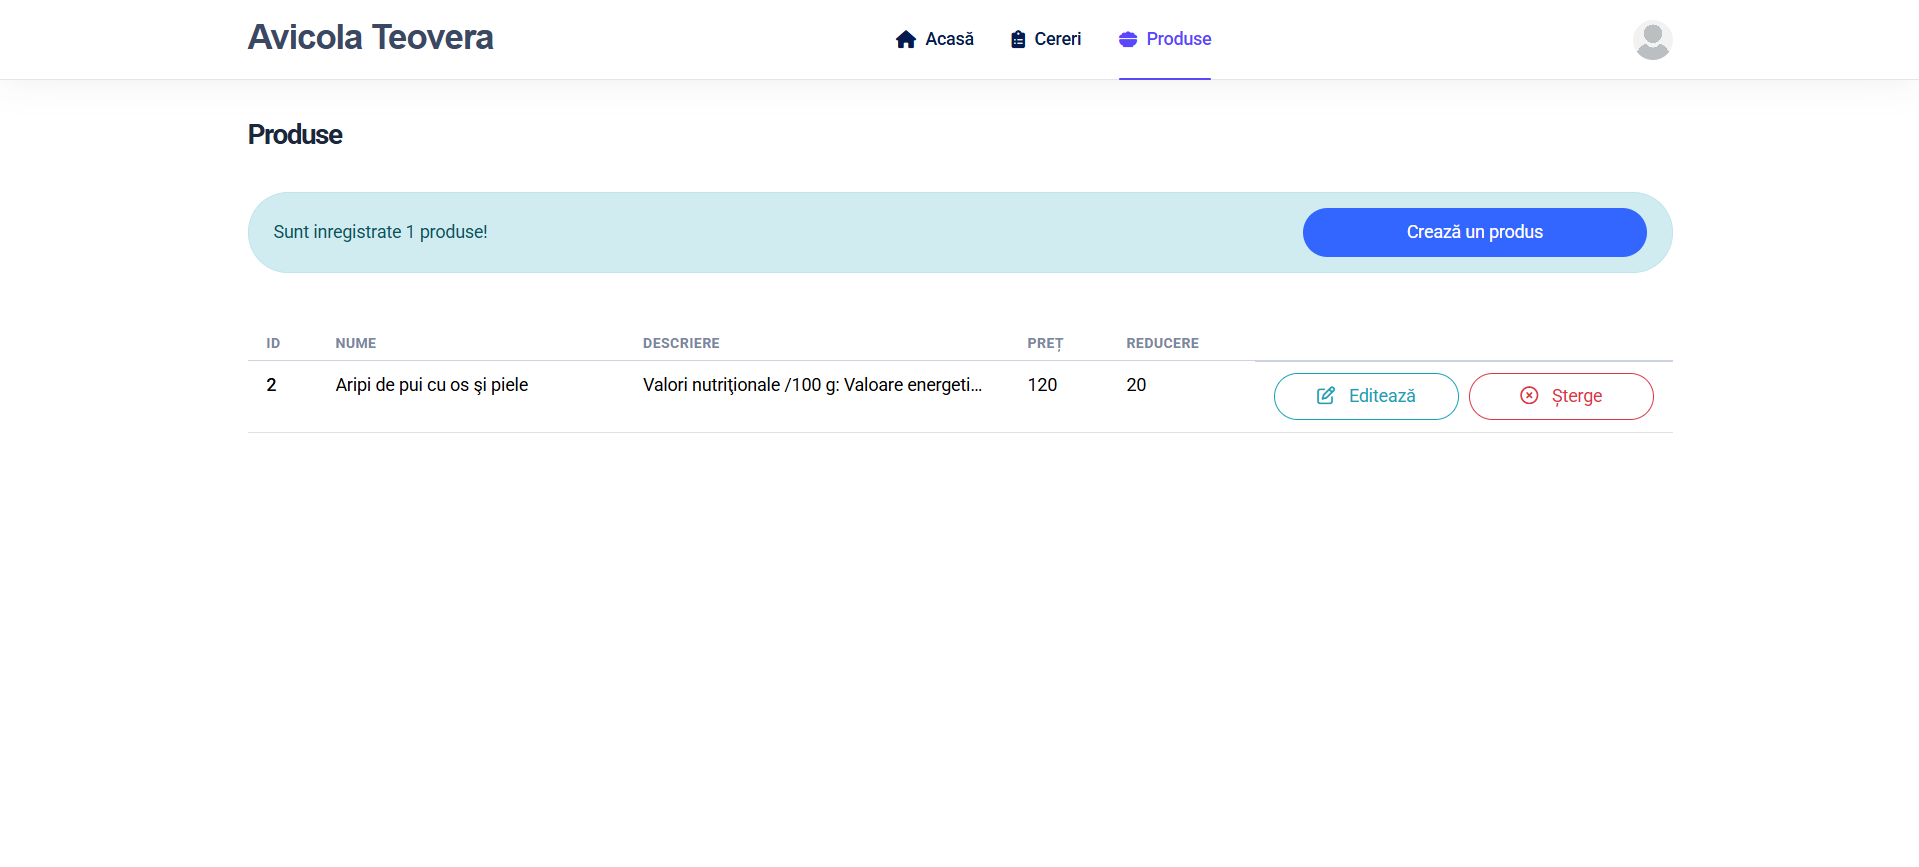Click the house icon beside Acasă
This screenshot has width=1919, height=867.
point(905,39)
